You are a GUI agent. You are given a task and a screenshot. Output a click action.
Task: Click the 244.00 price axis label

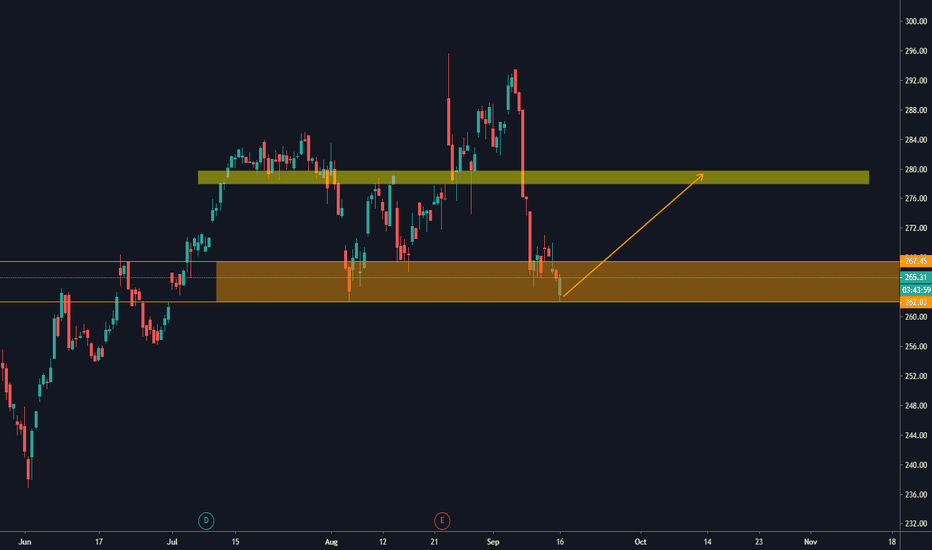click(x=916, y=435)
